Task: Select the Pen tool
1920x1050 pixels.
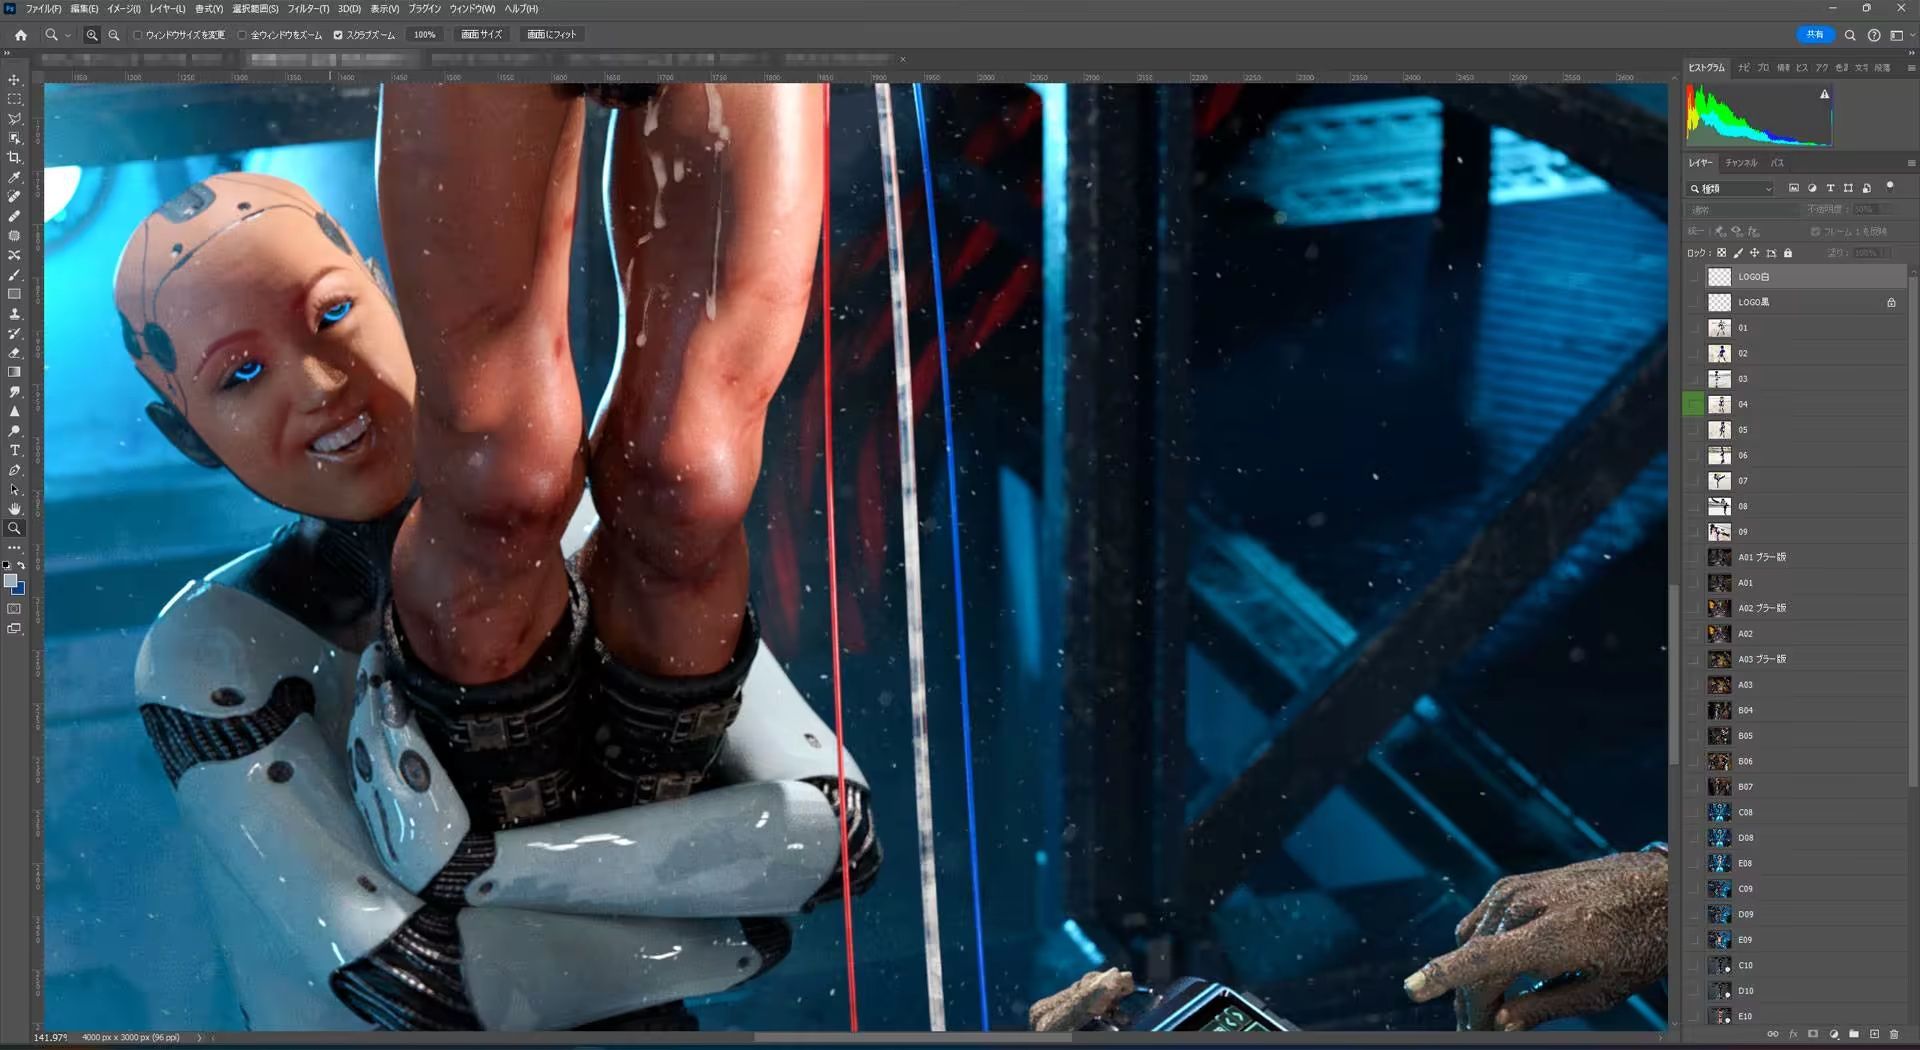Action: pos(14,470)
